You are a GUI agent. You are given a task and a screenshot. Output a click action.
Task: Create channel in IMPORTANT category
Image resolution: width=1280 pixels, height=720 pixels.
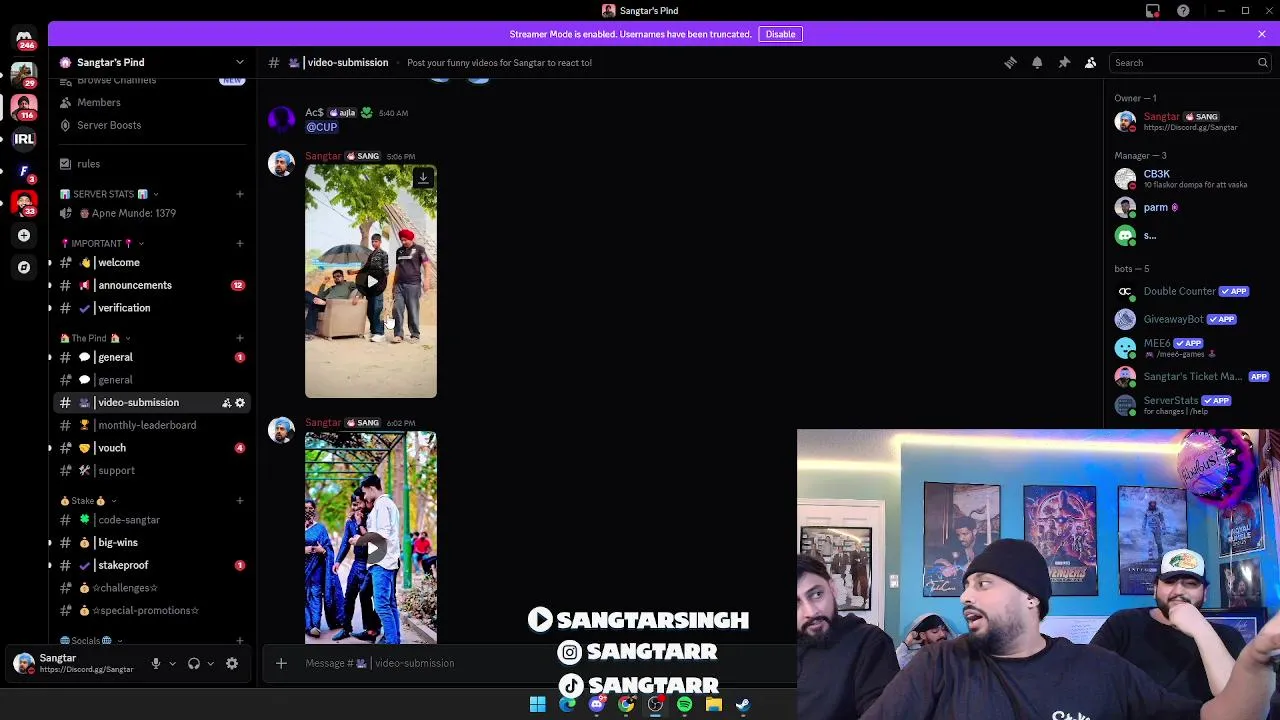point(239,243)
